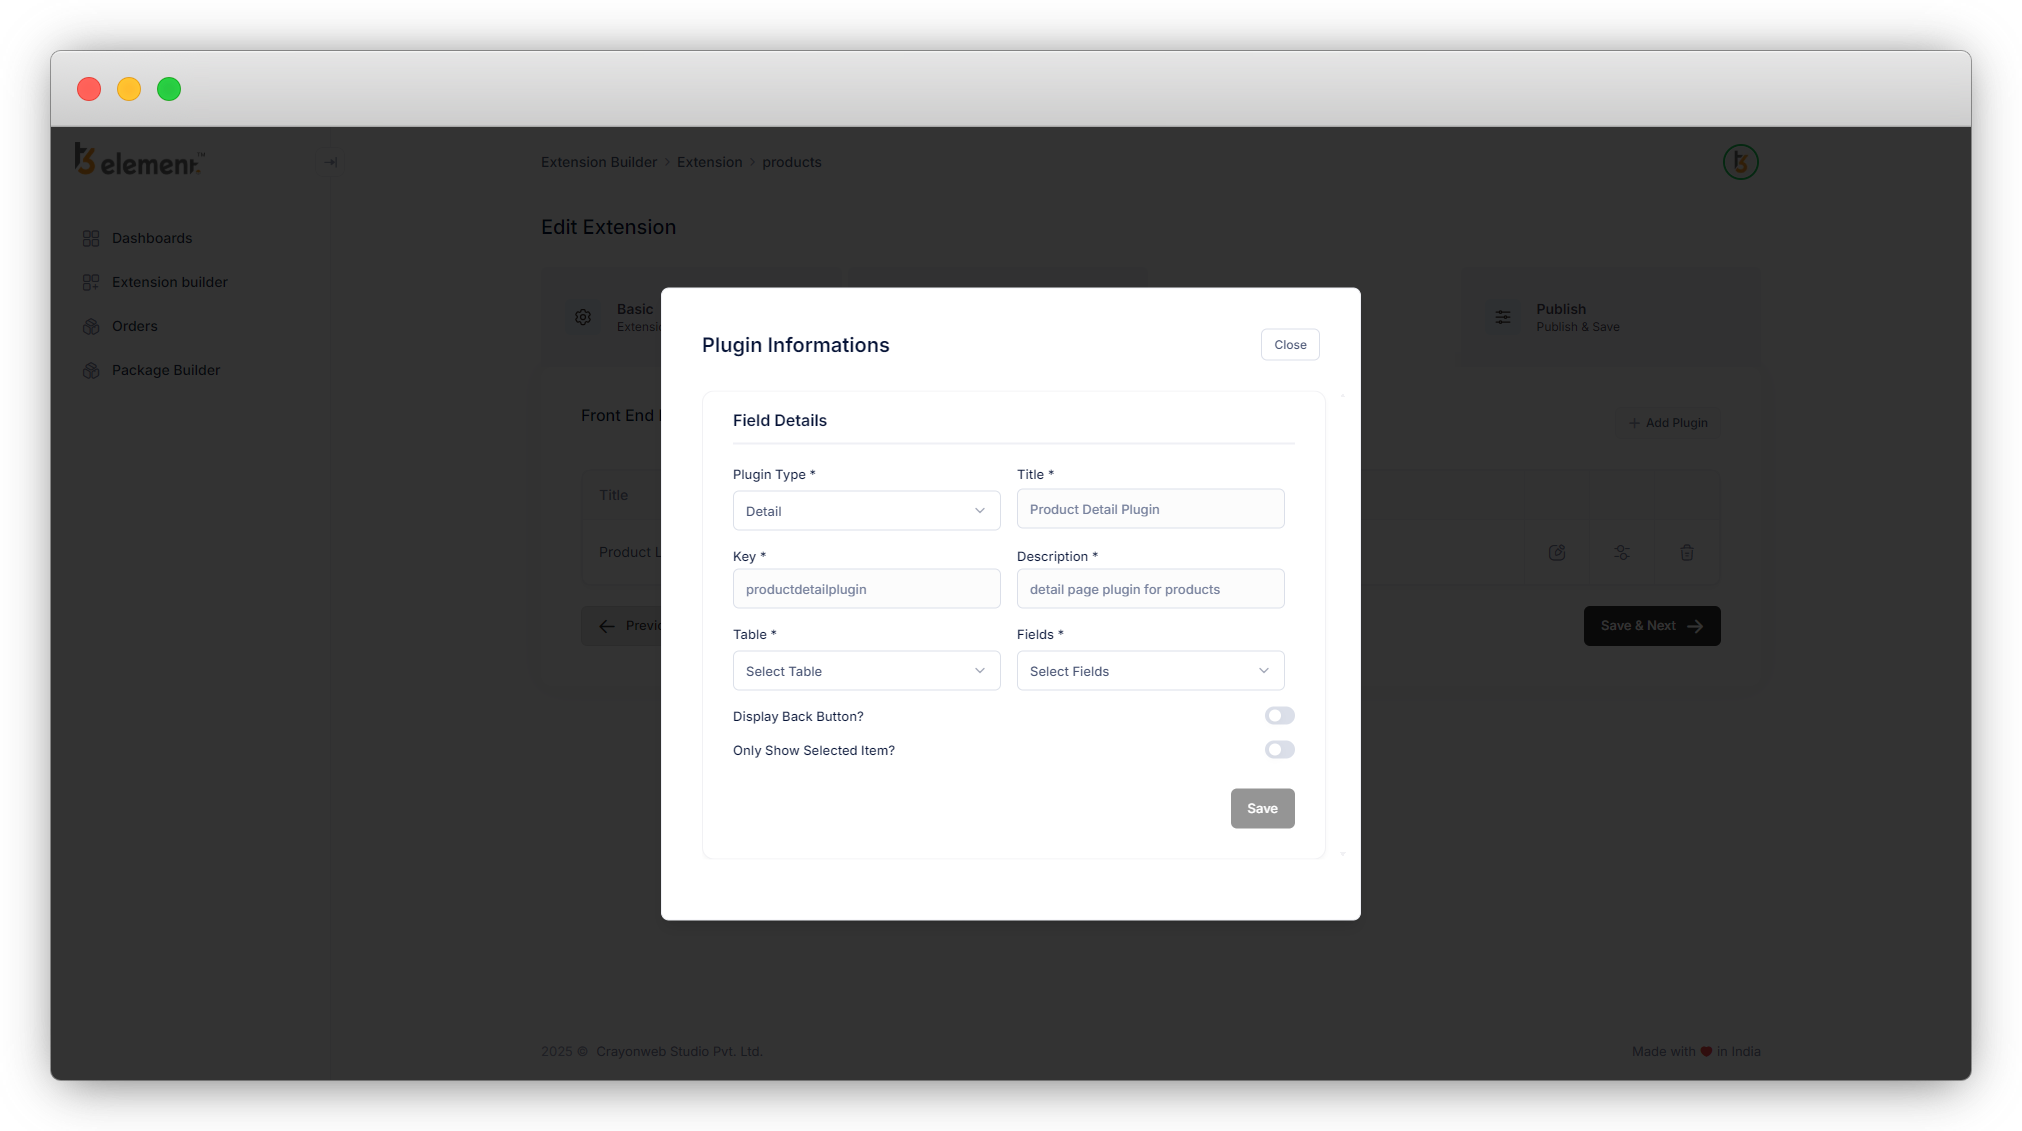Click the Description input field
This screenshot has width=2022, height=1131.
click(x=1150, y=589)
